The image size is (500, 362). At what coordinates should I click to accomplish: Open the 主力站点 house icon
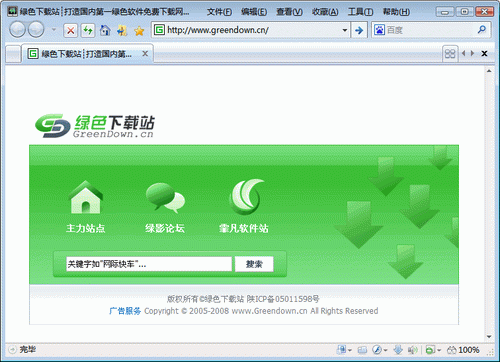[x=86, y=197]
